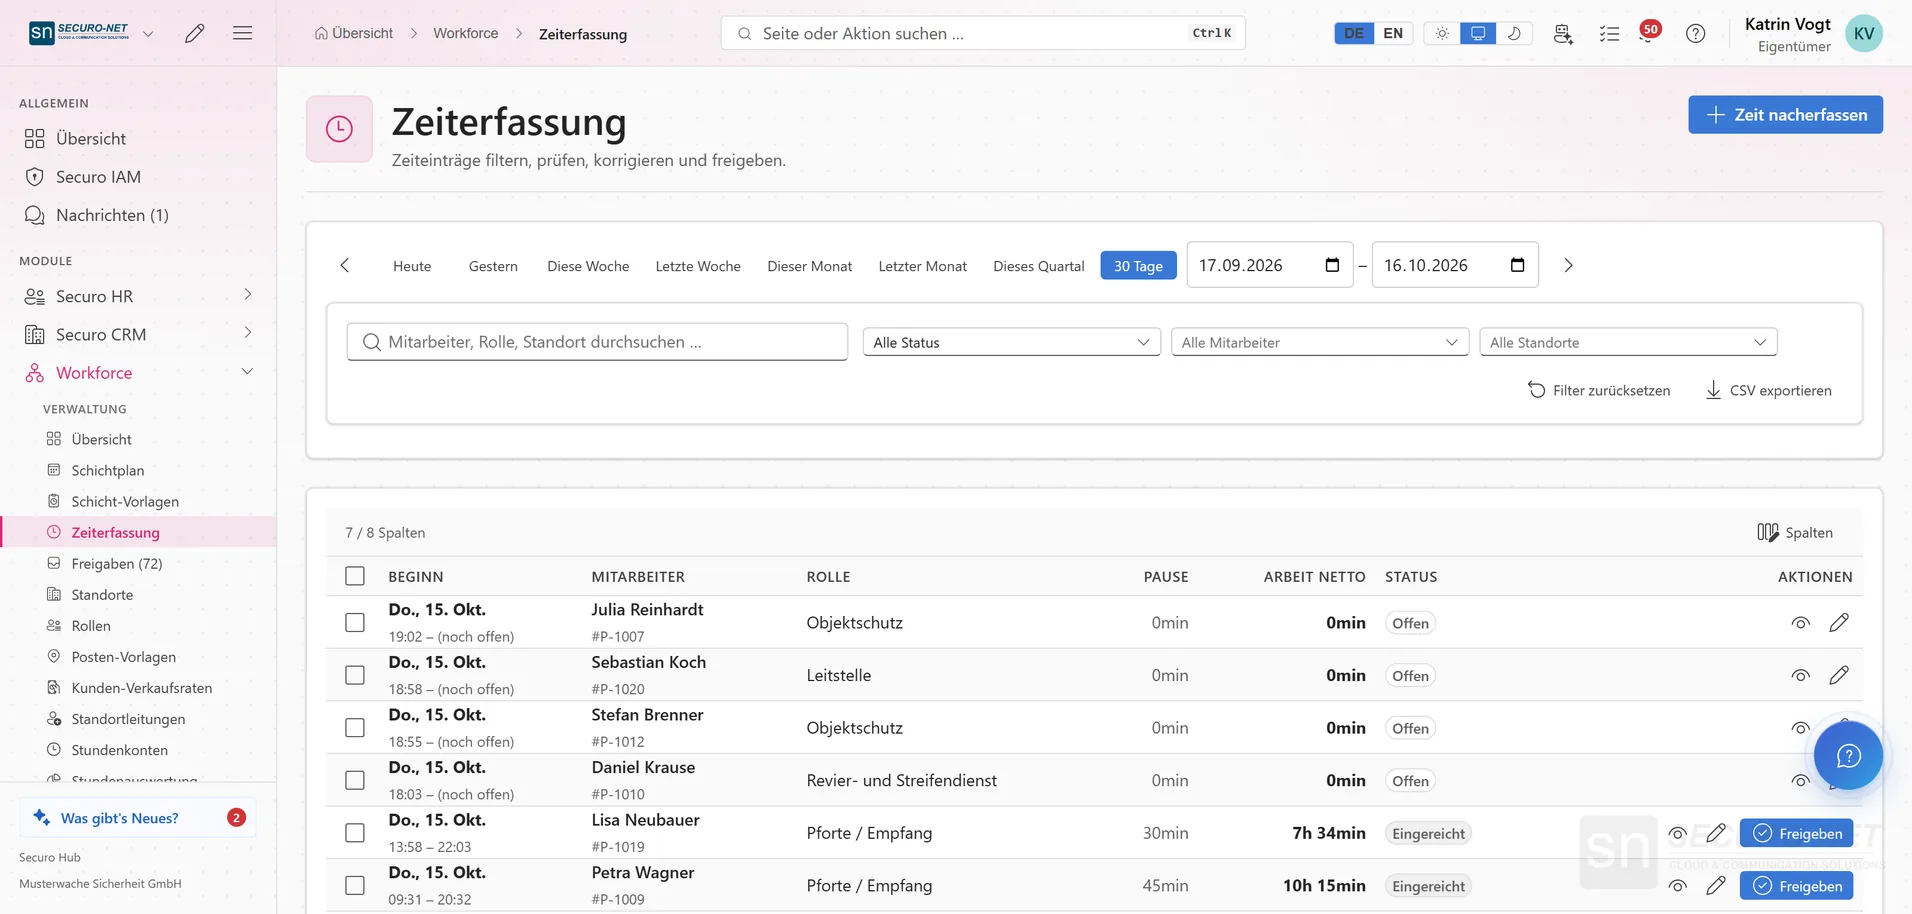The height and width of the screenshot is (914, 1912).
Task: Open the task checklist icon in header
Action: (1609, 33)
